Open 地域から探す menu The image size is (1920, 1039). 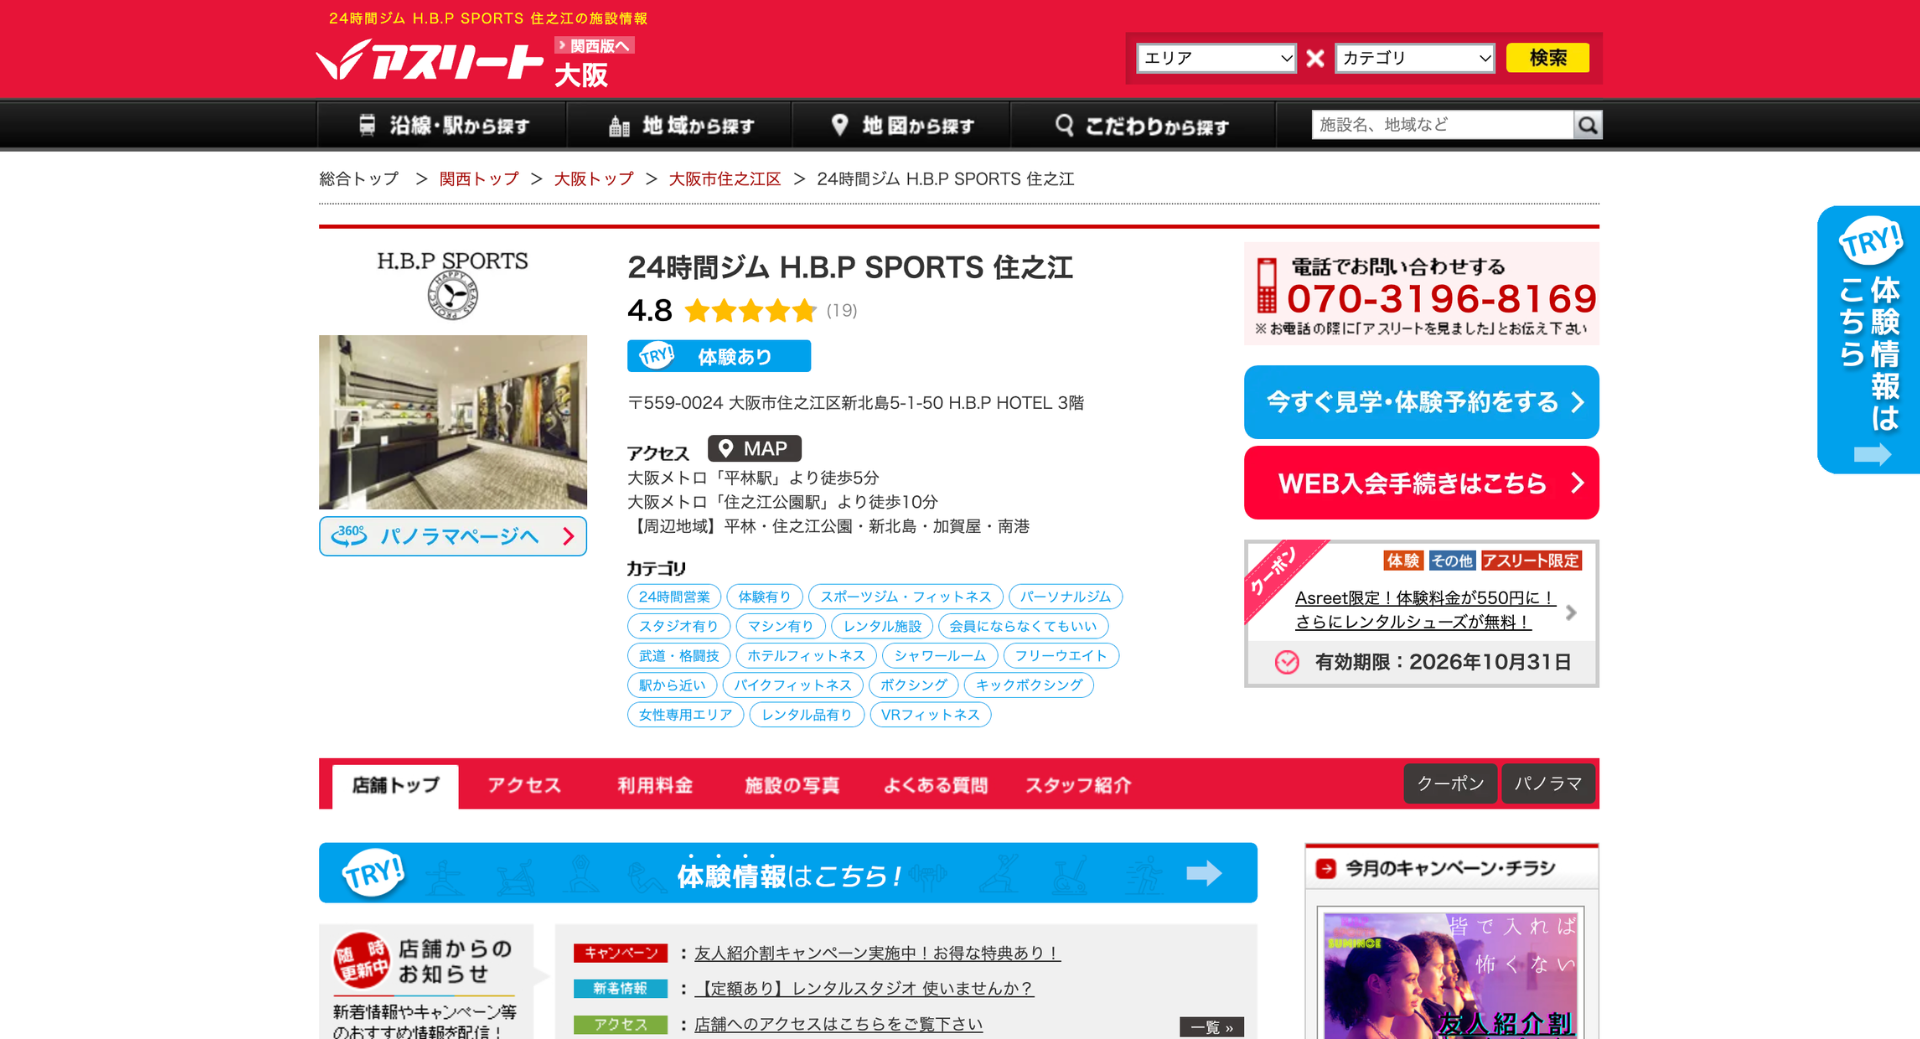(680, 125)
